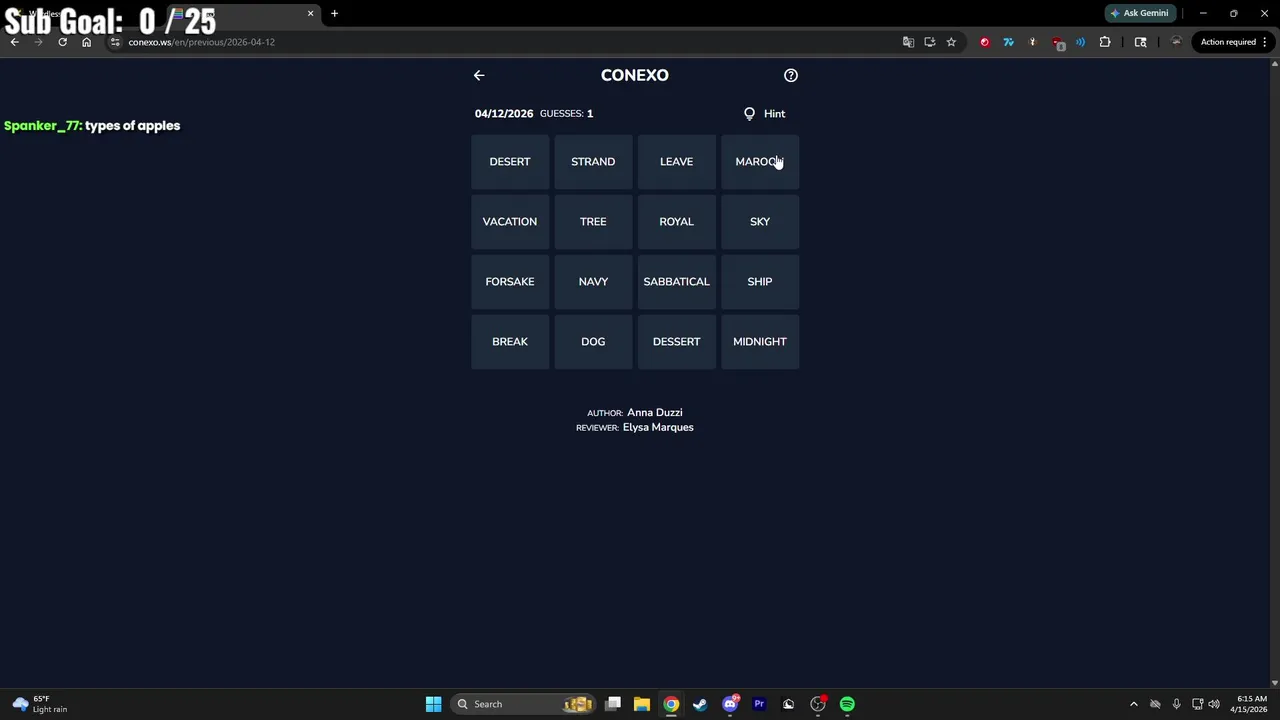Launch Premiere Pro from the taskbar

pyautogui.click(x=759, y=704)
